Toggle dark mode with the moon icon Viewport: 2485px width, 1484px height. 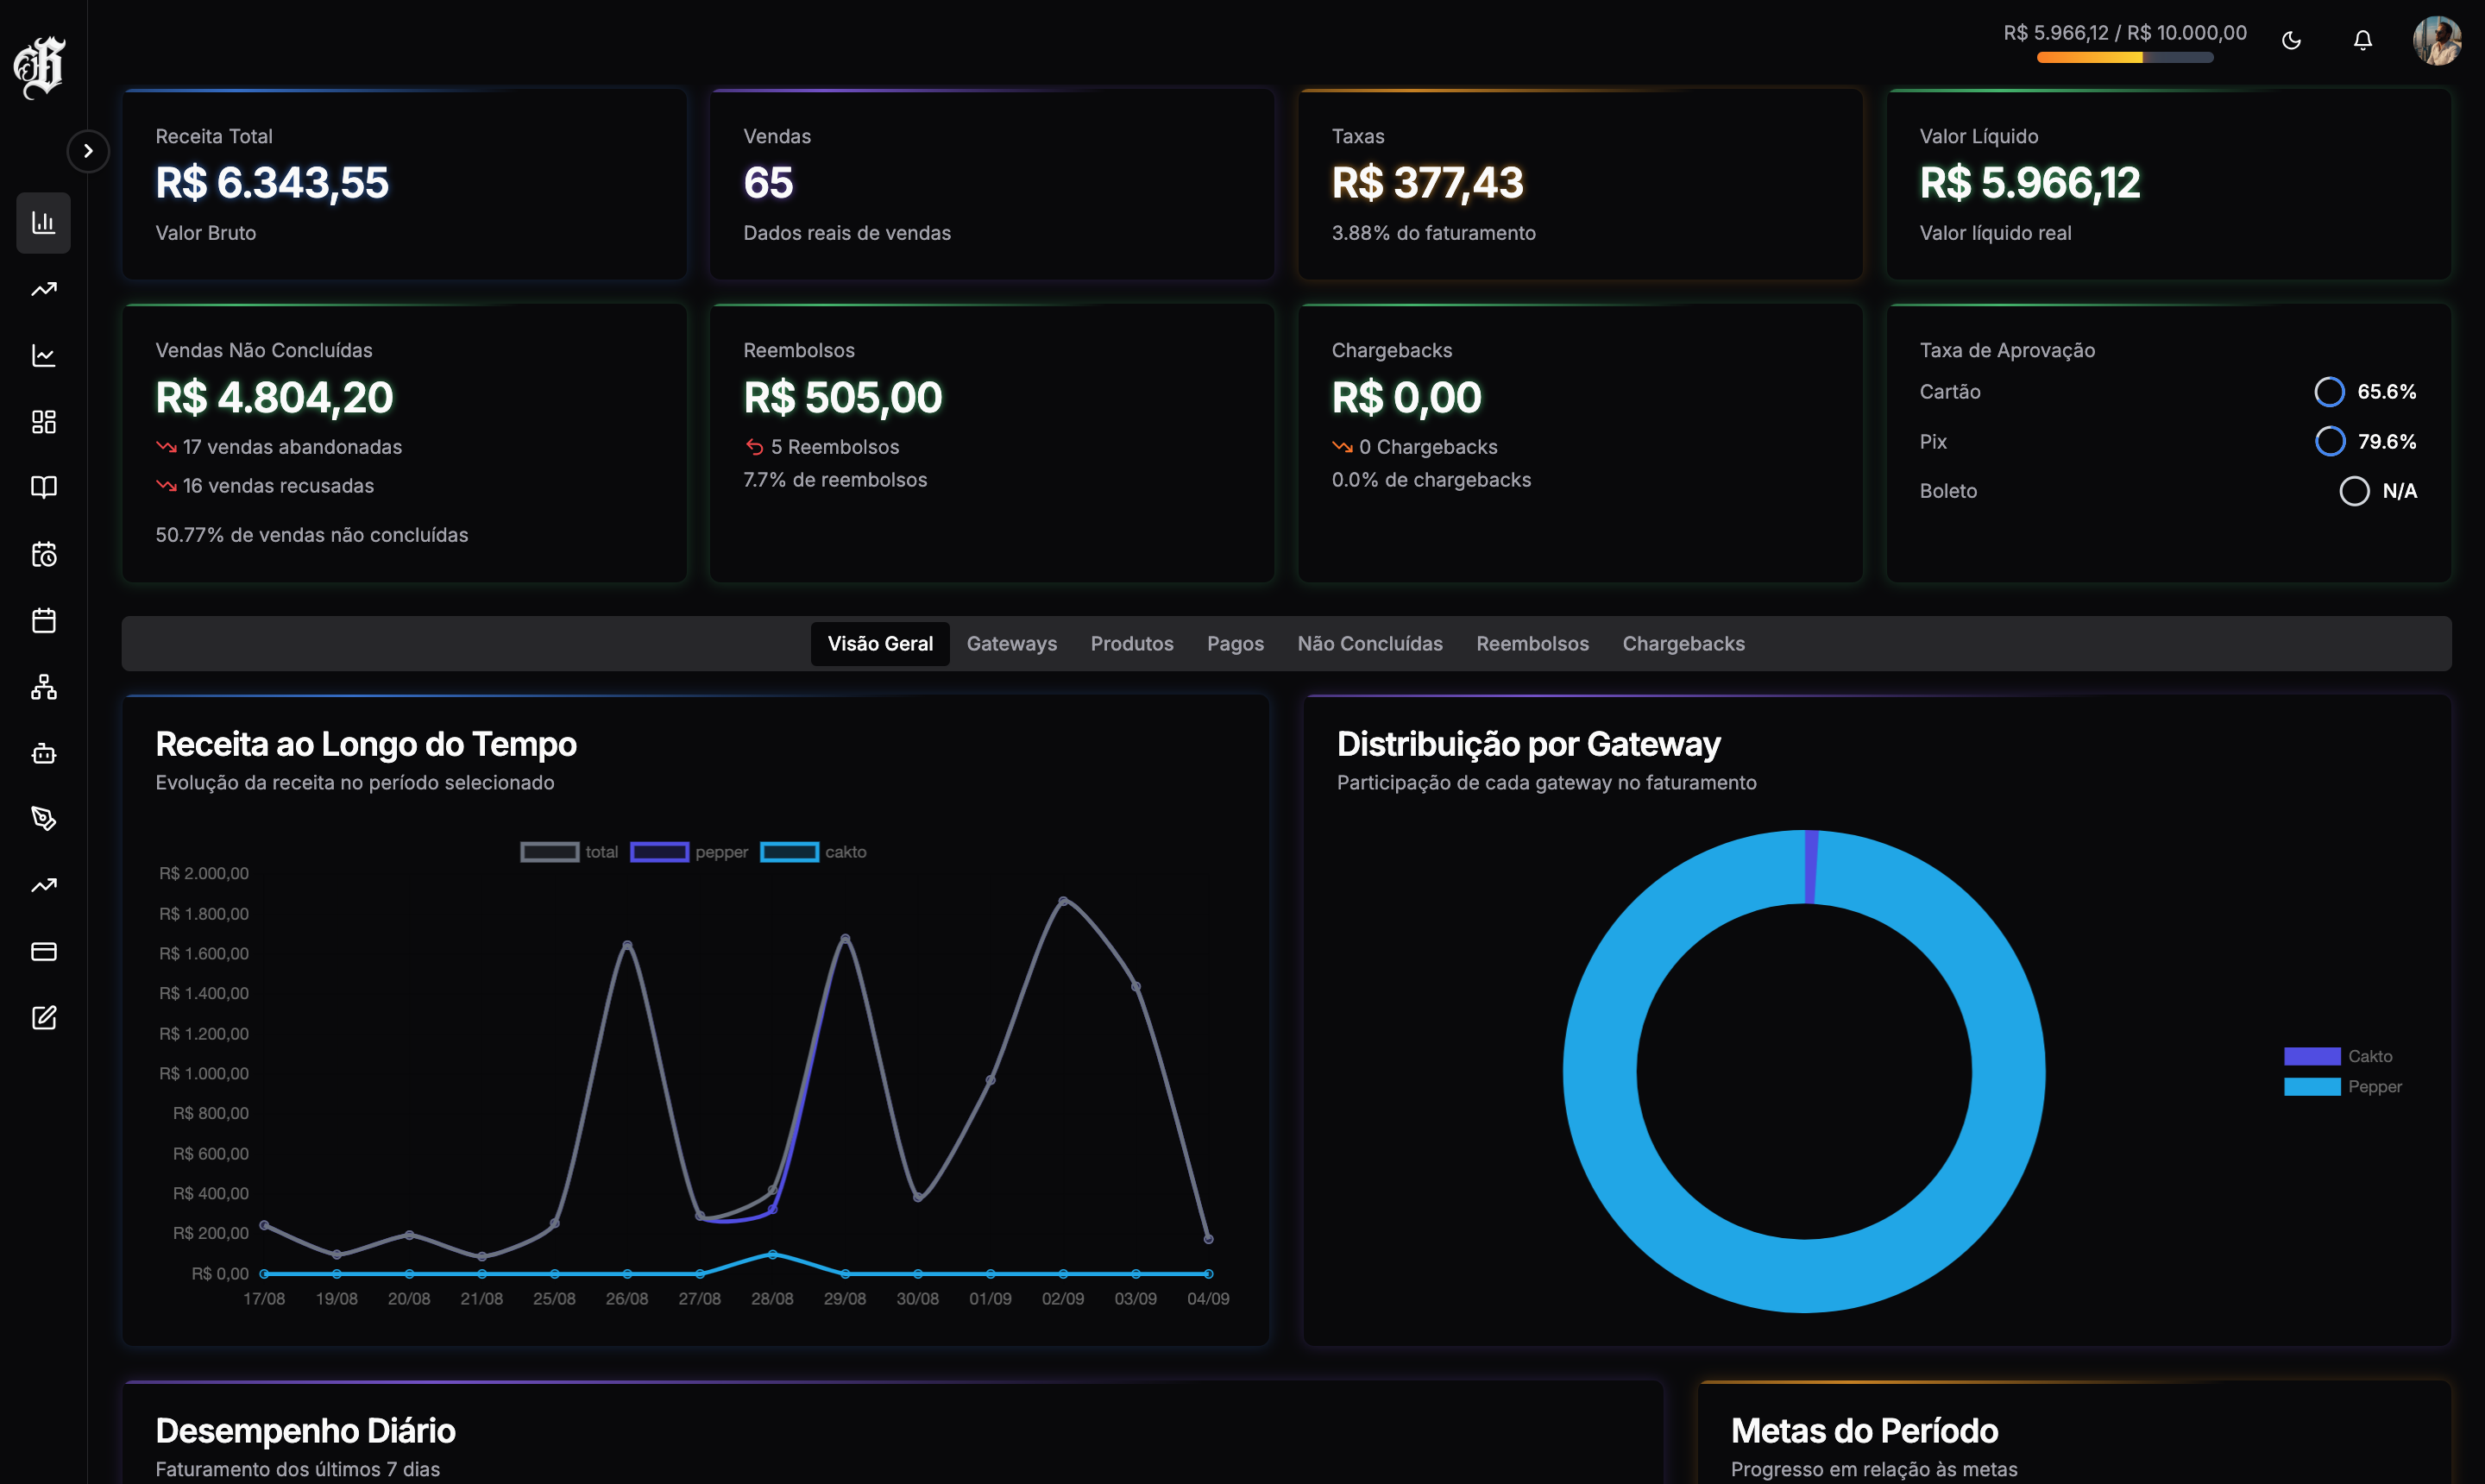[2291, 40]
